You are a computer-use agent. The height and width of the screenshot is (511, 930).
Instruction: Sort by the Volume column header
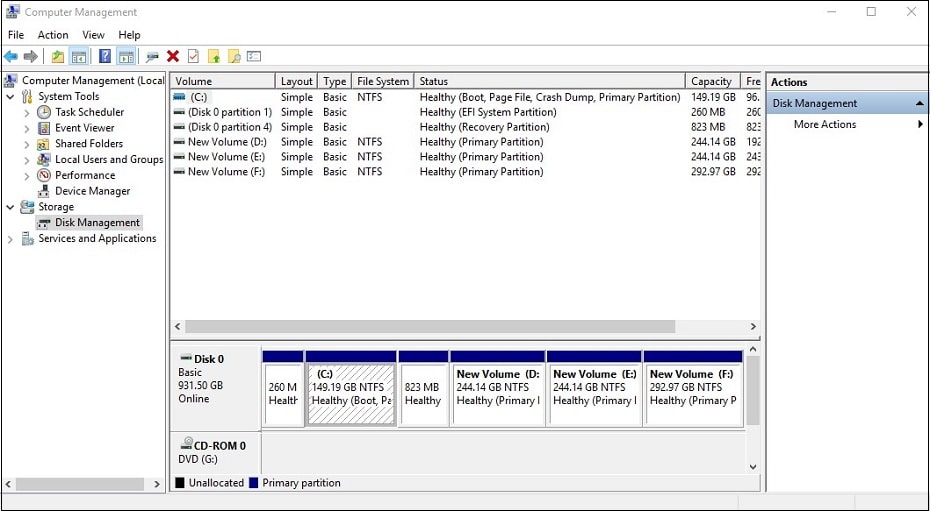tap(223, 81)
